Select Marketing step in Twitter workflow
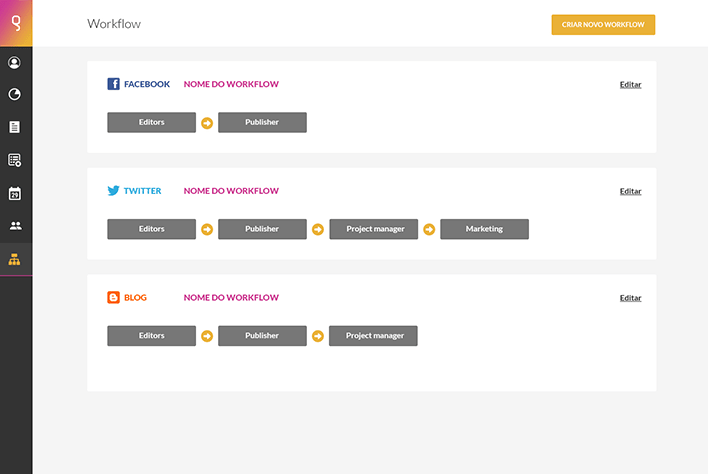This screenshot has width=708, height=474. (484, 229)
